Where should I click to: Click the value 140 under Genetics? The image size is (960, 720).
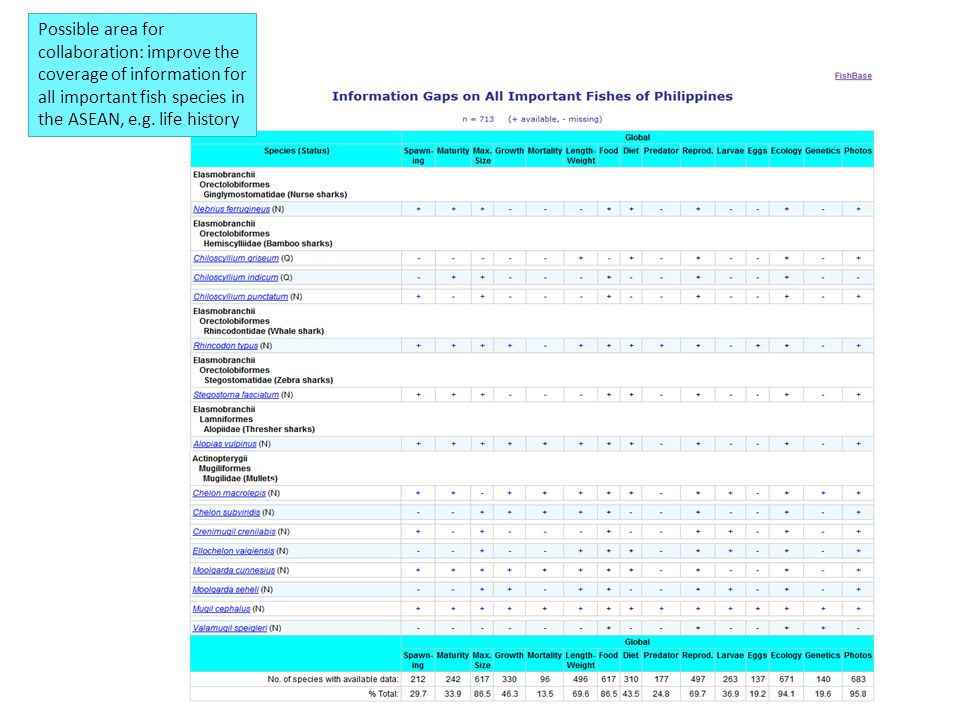pyautogui.click(x=823, y=679)
